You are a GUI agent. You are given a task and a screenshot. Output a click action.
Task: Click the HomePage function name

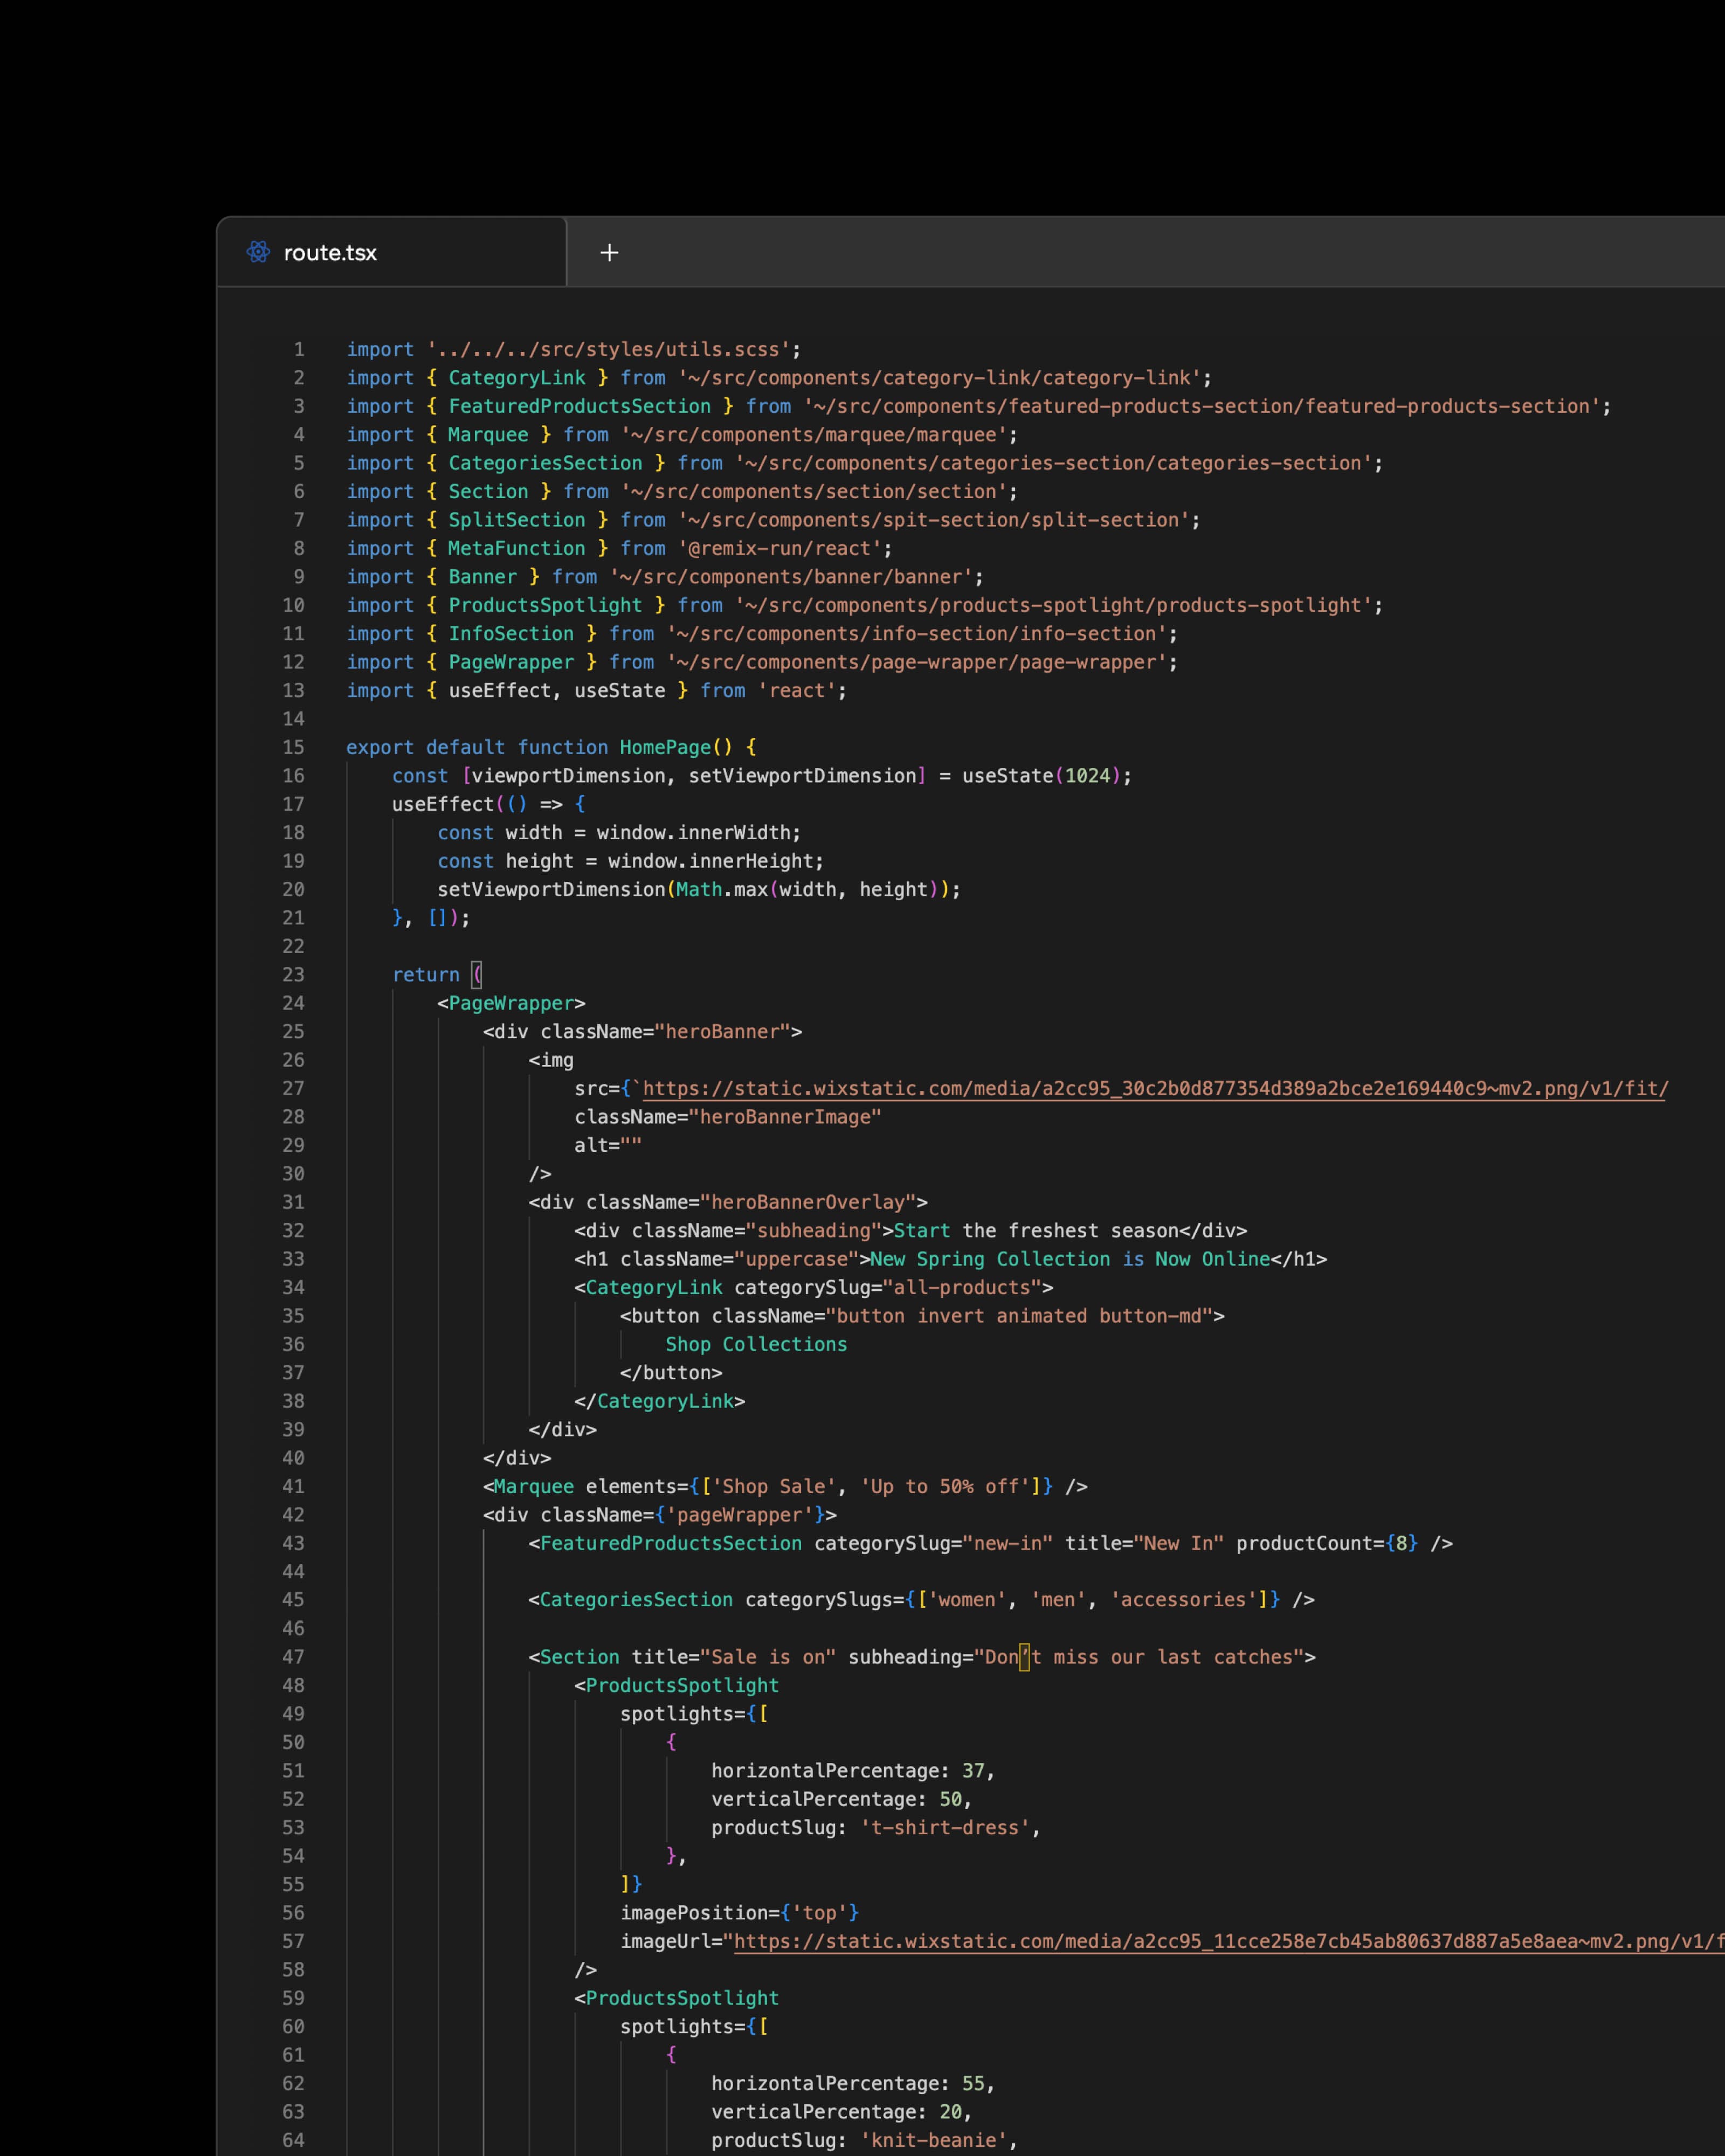[664, 747]
